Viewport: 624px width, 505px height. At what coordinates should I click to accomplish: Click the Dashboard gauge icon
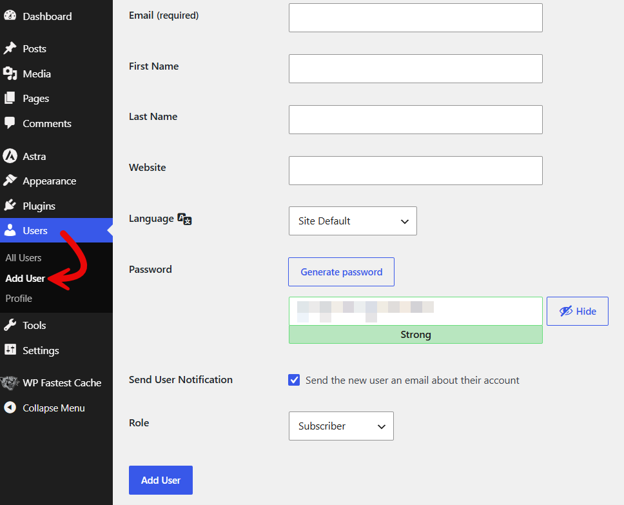pos(10,16)
